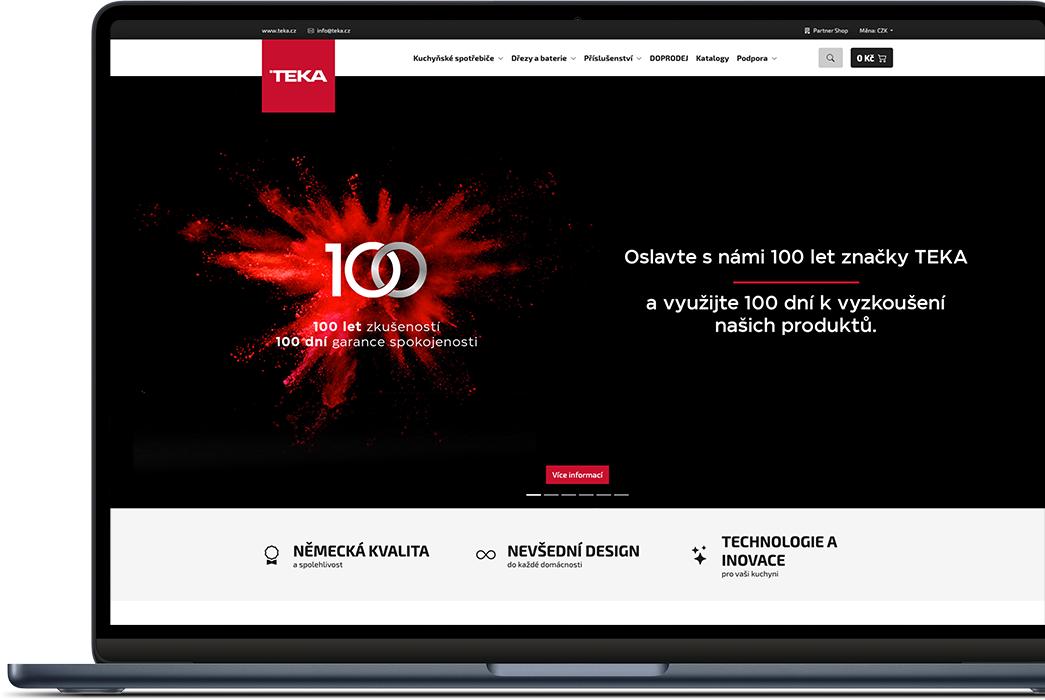Click the info@teka.cz email link
The width and height of the screenshot is (1045, 700).
coord(333,30)
